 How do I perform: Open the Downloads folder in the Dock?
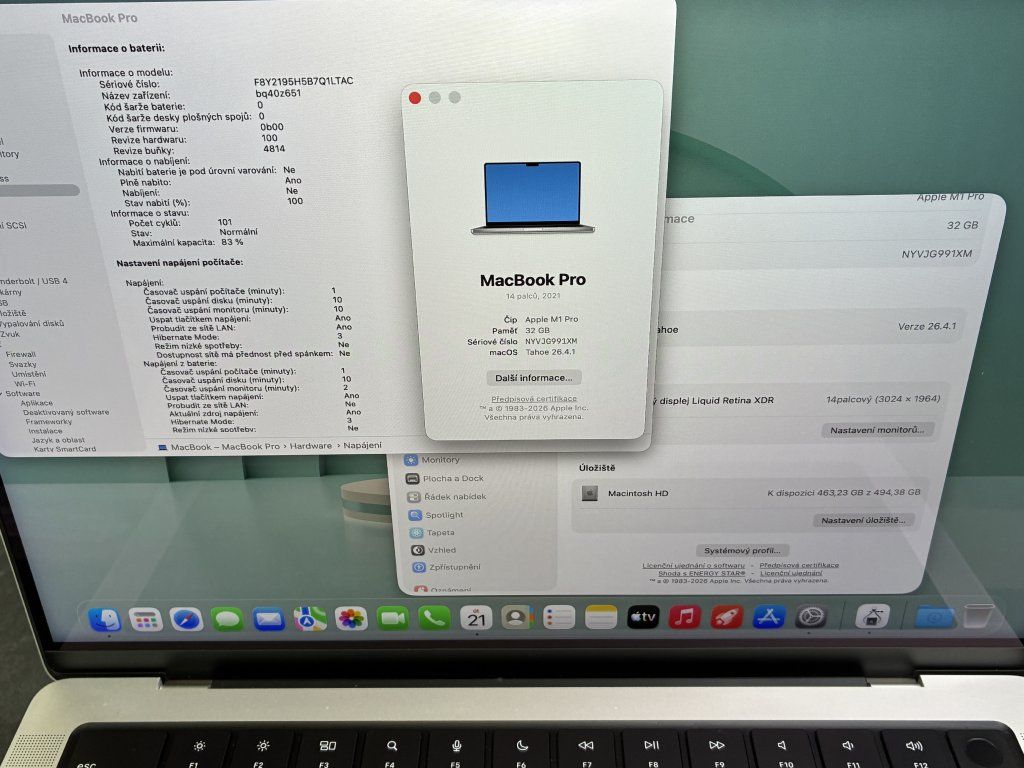934,616
